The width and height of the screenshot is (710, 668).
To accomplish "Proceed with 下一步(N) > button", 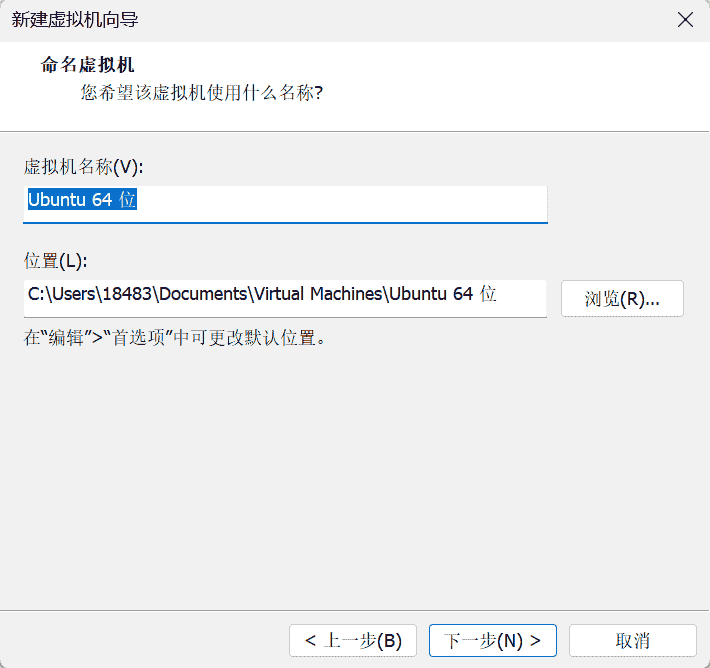I will (x=493, y=640).
